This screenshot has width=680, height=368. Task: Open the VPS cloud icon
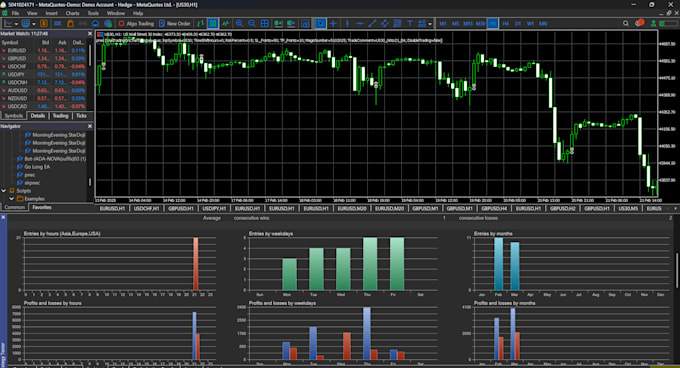(x=95, y=23)
